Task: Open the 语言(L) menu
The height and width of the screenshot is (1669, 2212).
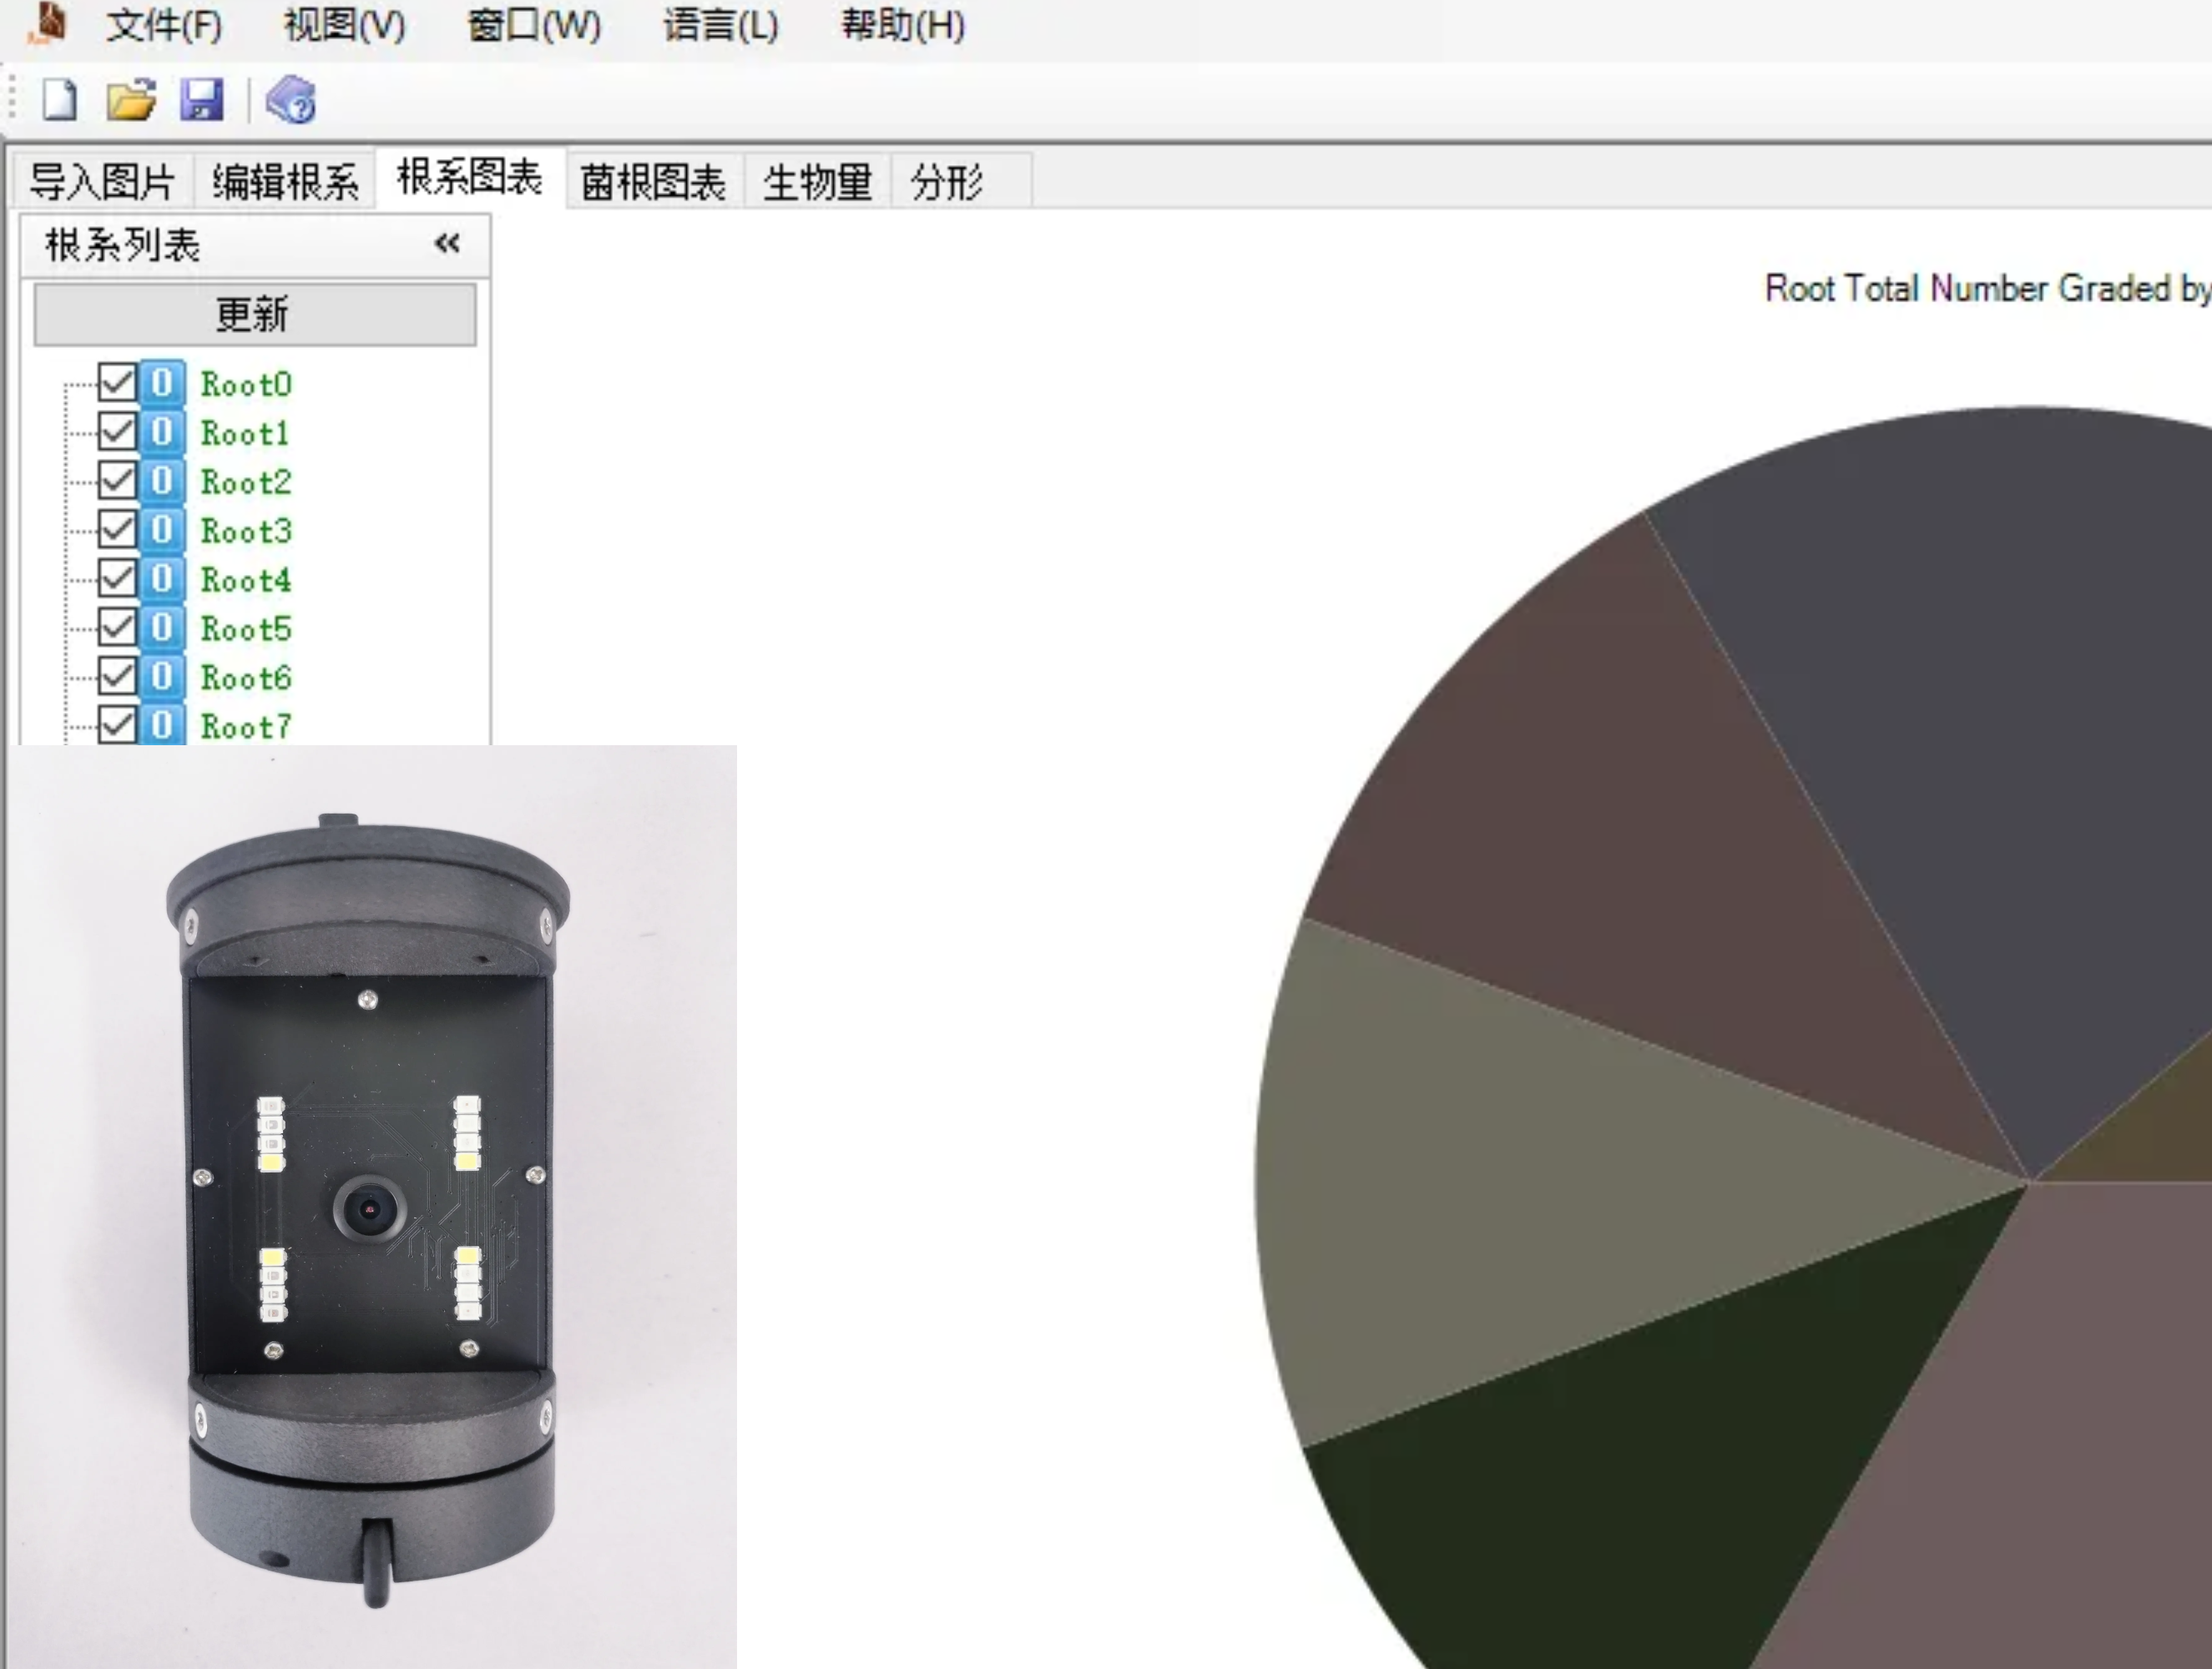Action: pos(720,25)
